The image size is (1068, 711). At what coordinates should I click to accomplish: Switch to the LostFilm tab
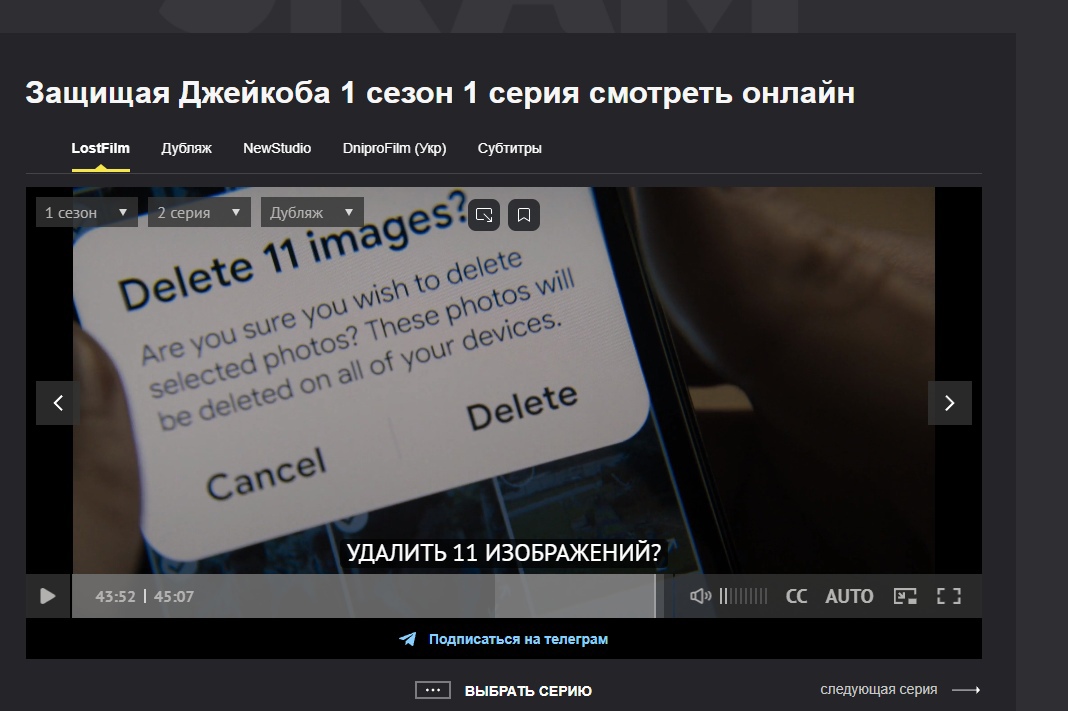(100, 148)
